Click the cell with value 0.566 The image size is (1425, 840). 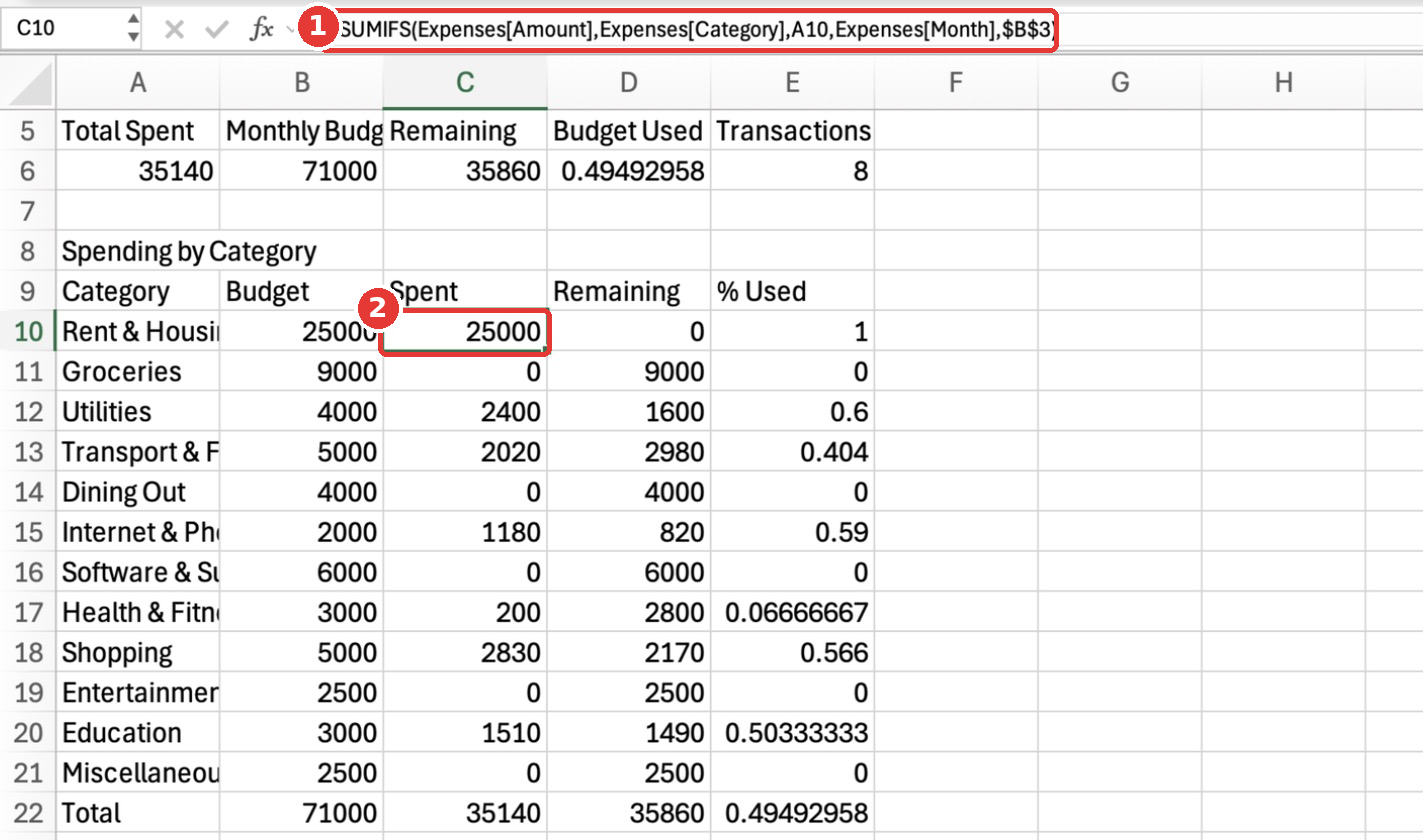coord(792,652)
